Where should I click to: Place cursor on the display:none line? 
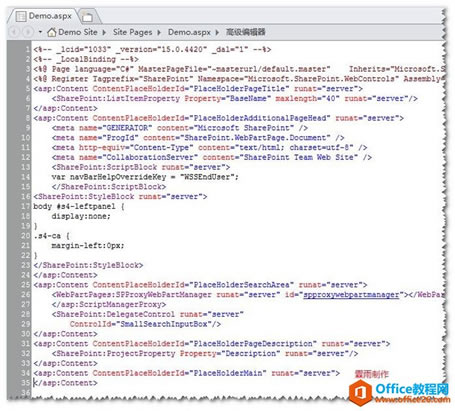tap(81, 216)
